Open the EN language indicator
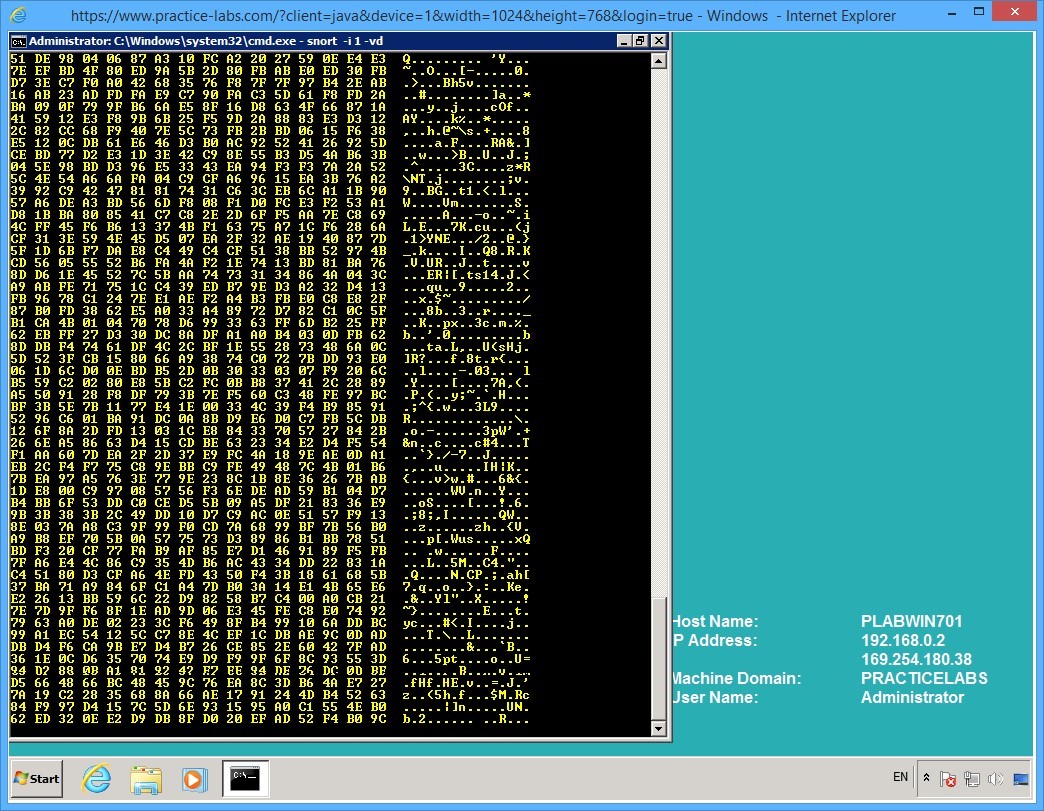 [899, 777]
